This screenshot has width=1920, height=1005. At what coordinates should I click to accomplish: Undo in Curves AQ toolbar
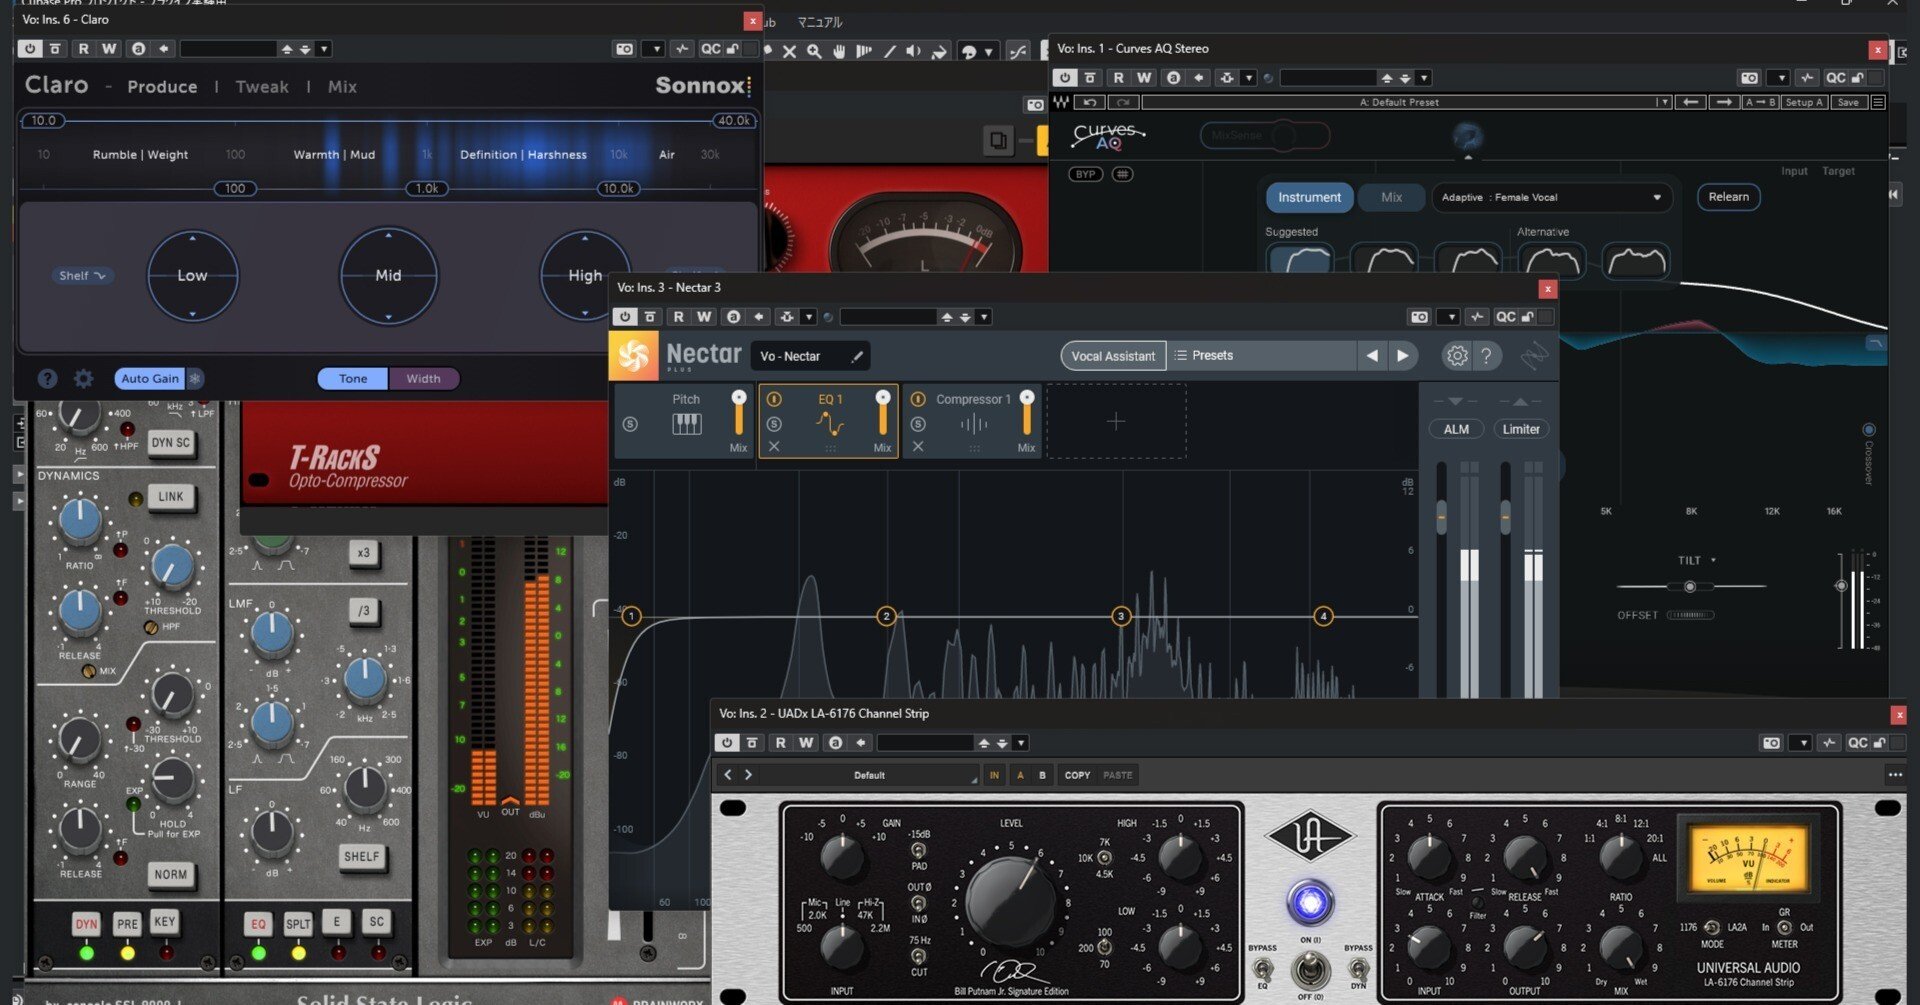click(1089, 102)
